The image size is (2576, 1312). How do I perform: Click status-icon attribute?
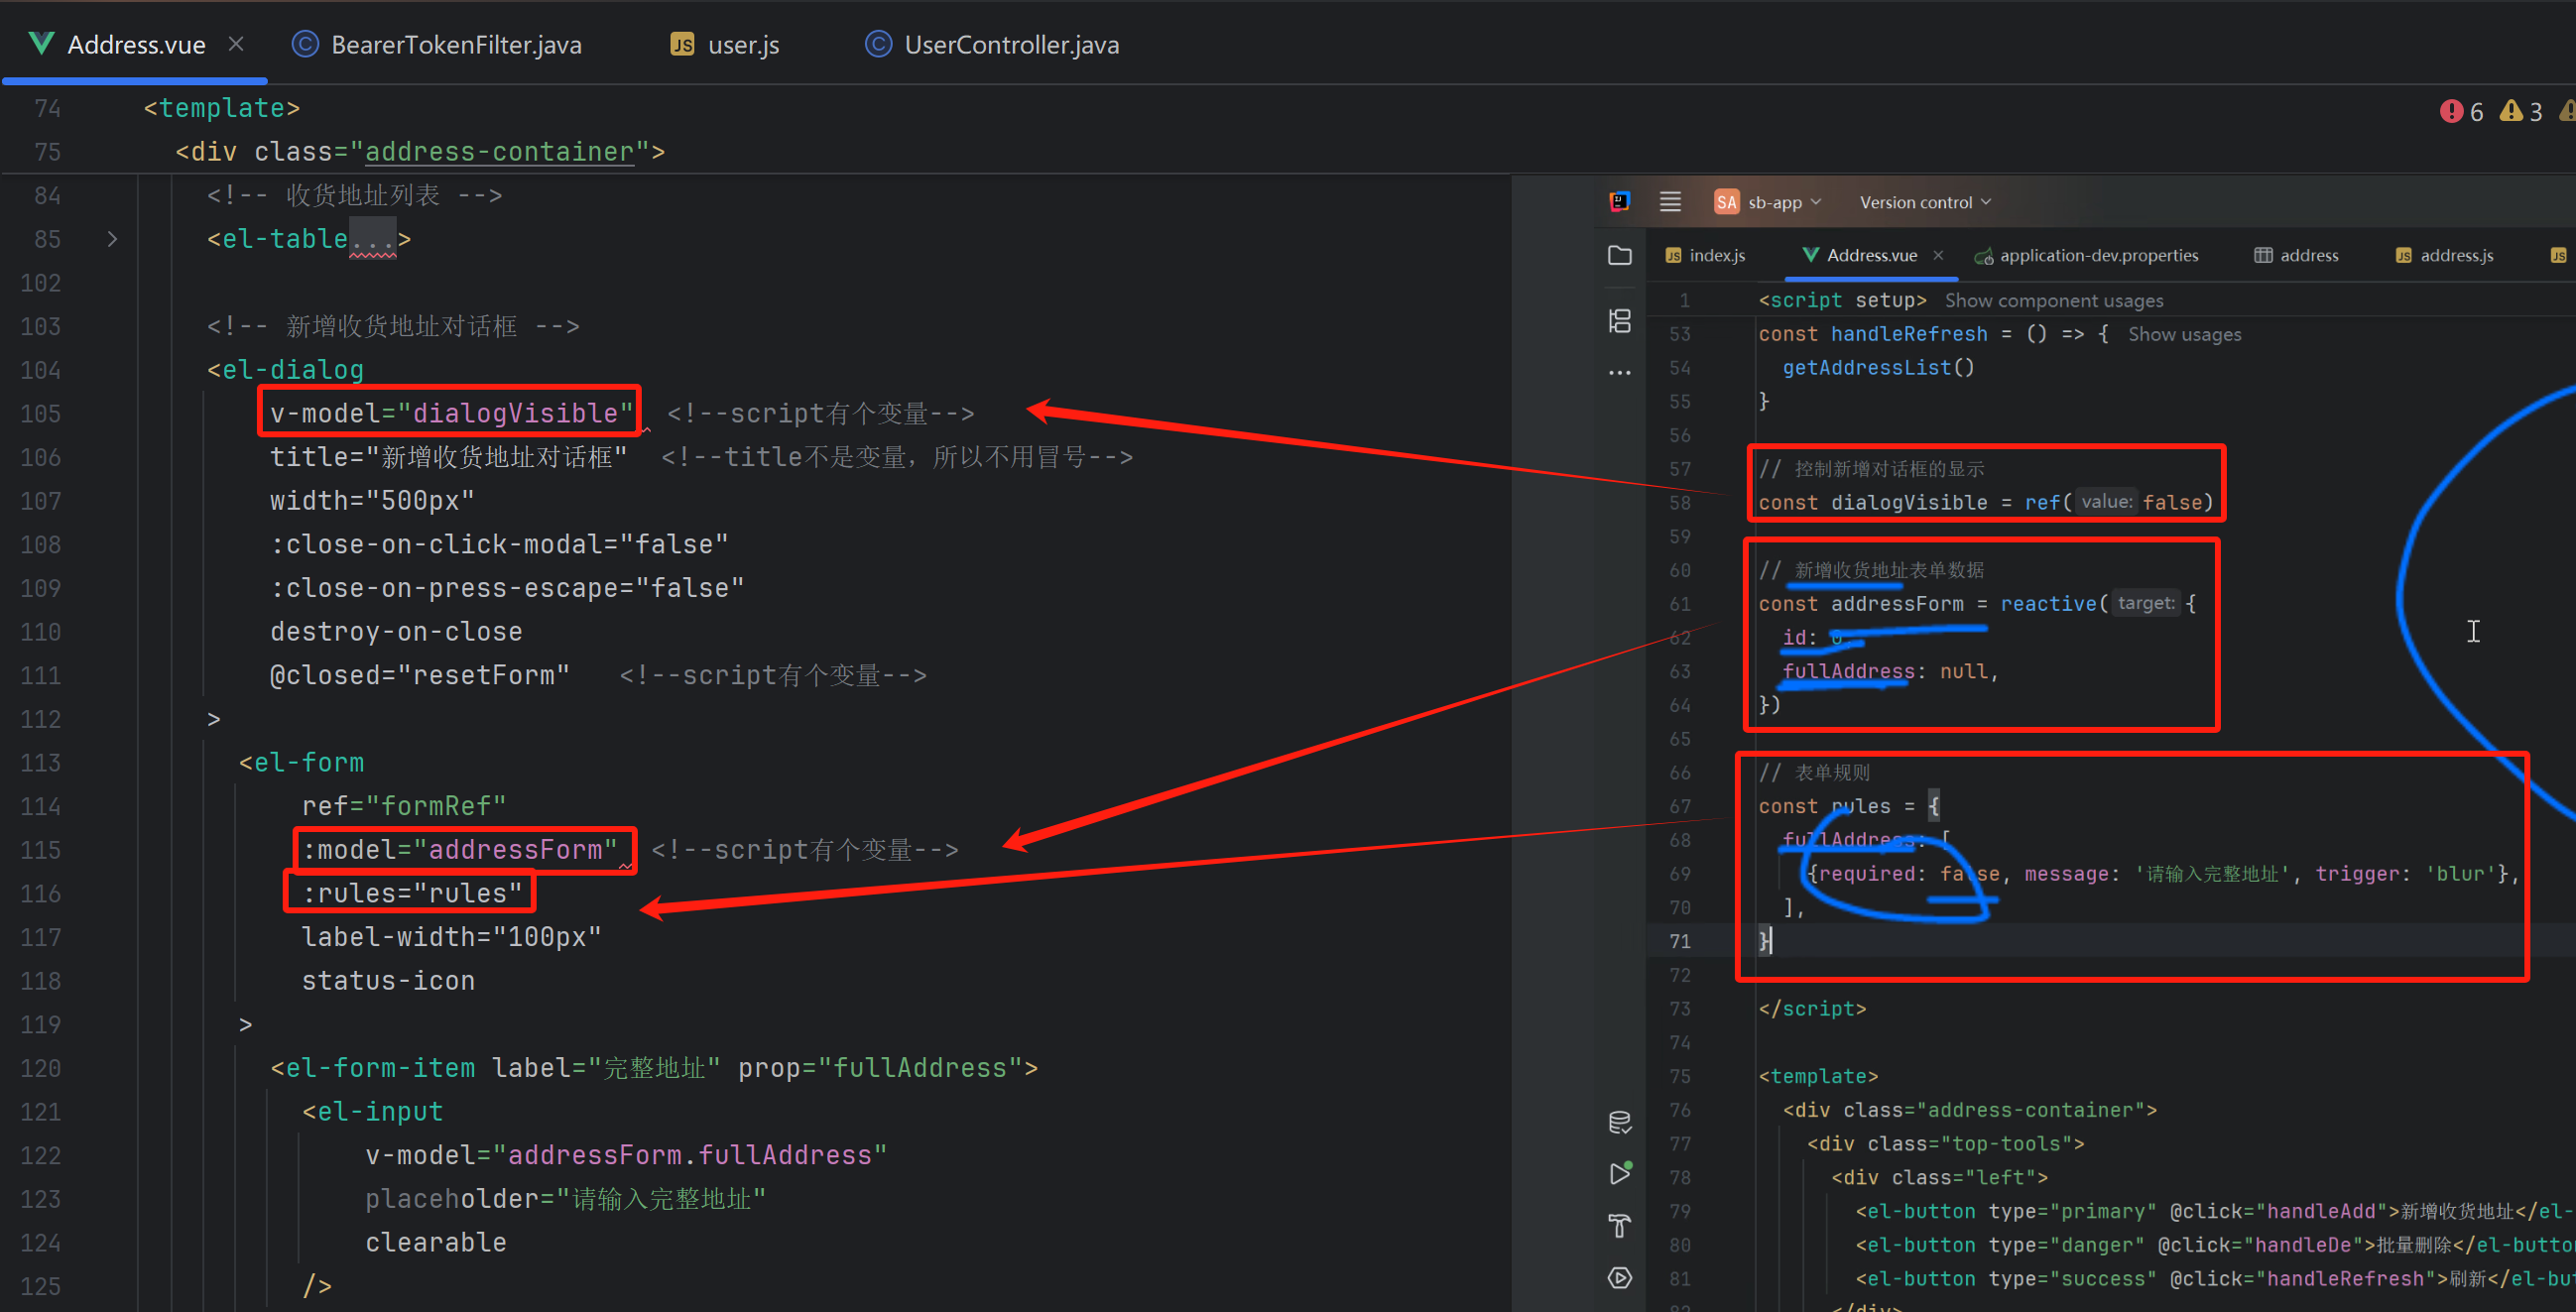[388, 981]
